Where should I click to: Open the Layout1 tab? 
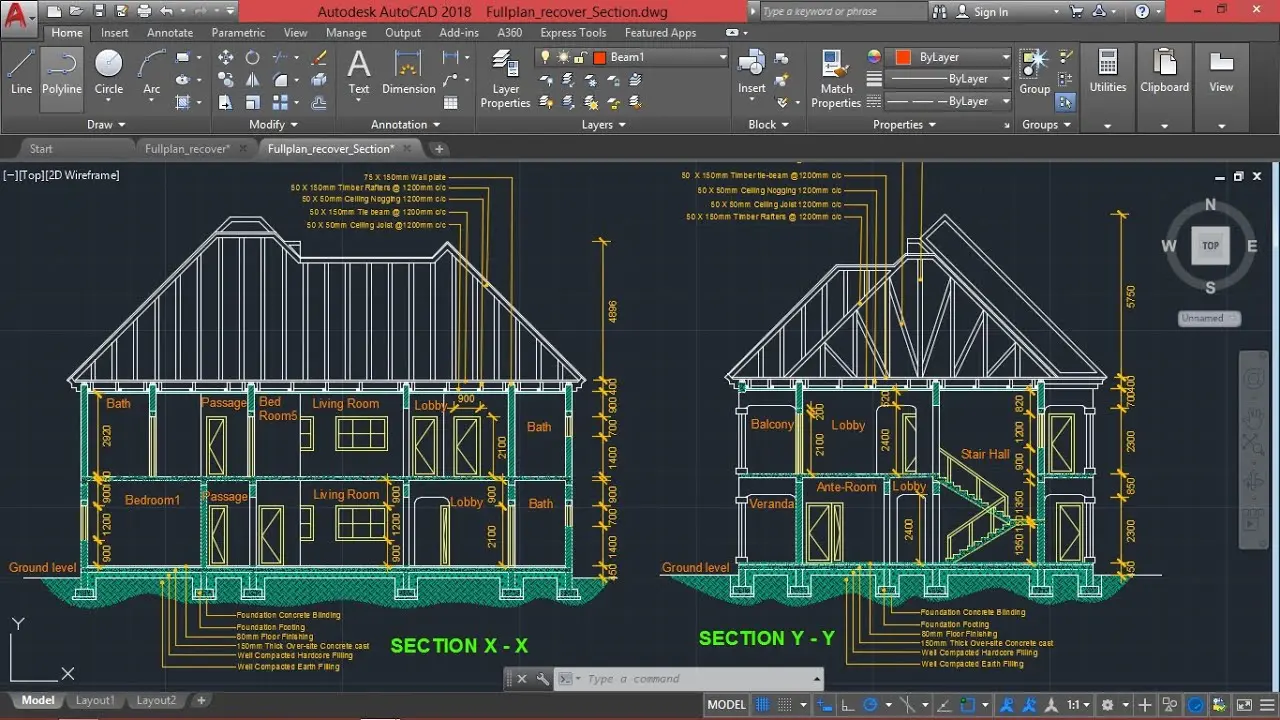(95, 701)
